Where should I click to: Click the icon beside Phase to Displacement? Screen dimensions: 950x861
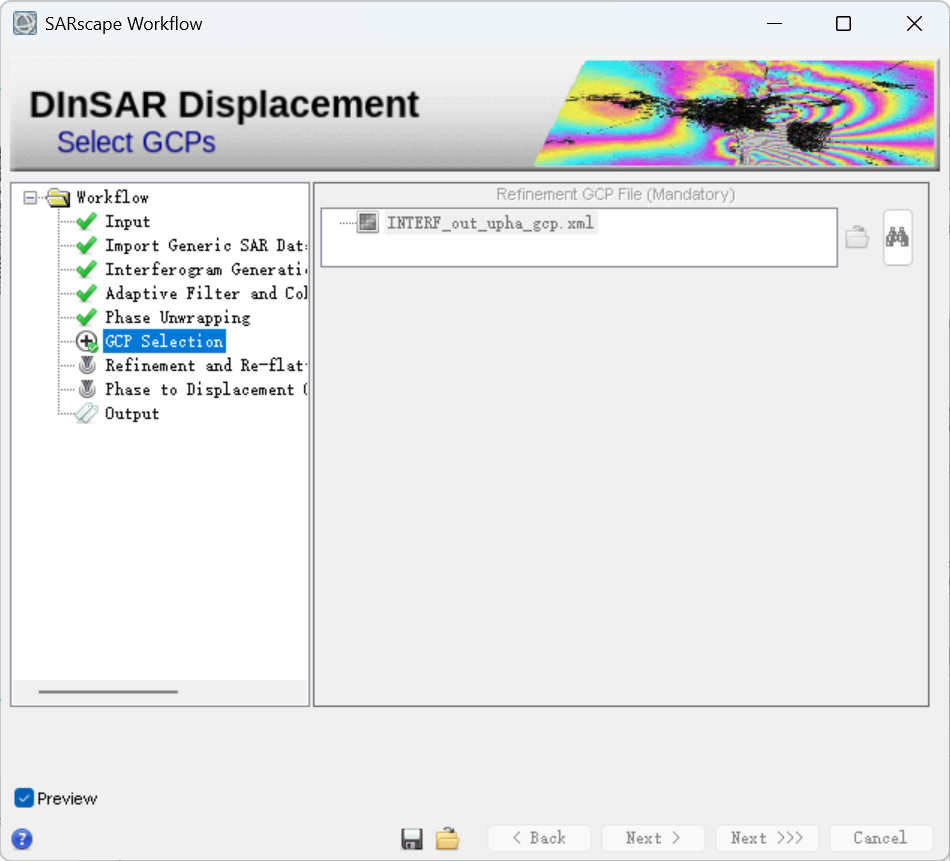87,389
